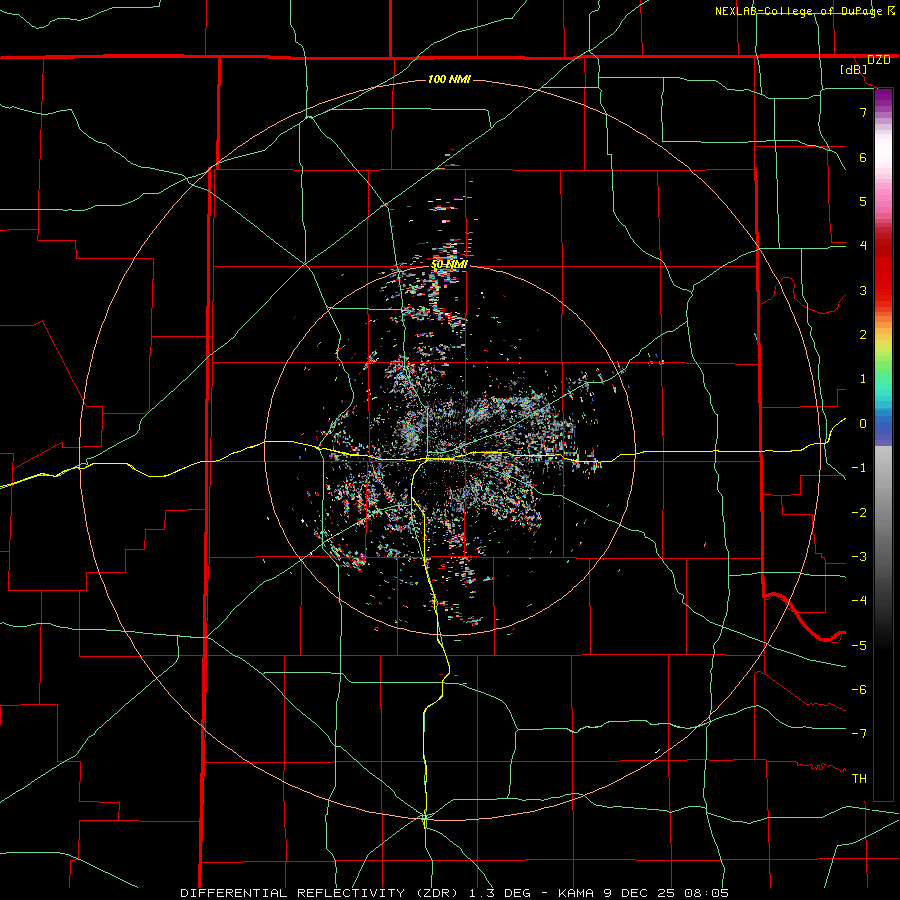Click the KAMA 9 DEC 25 08:05 timestamp
Screen dimensions: 900x900
pyautogui.click(x=643, y=893)
